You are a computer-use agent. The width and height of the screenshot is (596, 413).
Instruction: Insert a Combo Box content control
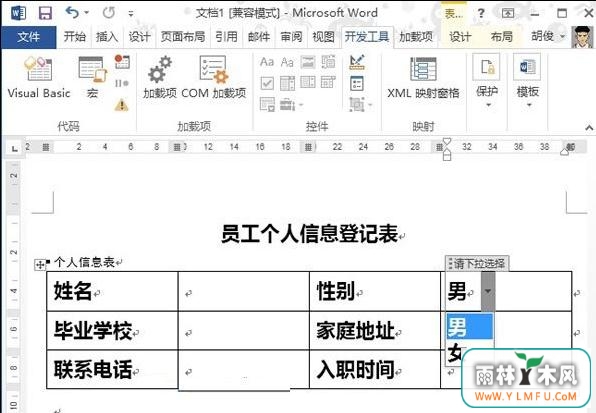287,83
